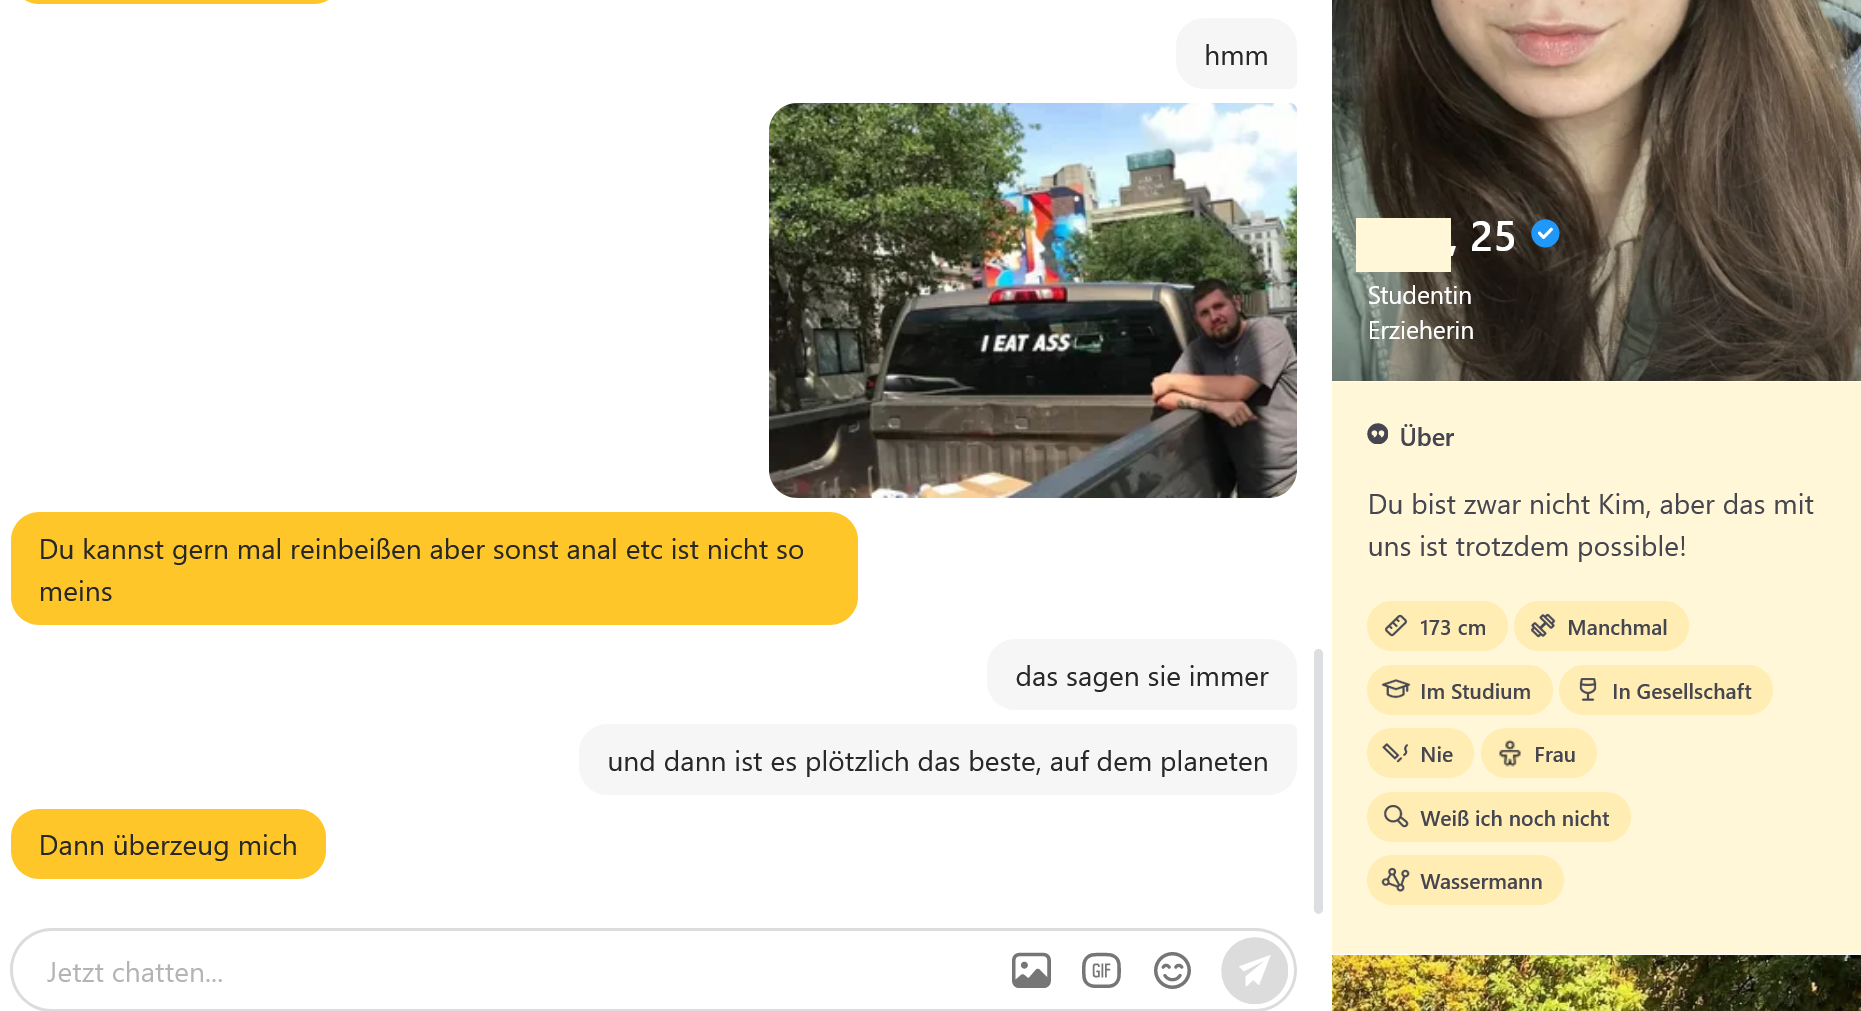Select the 'Manchmal' workout chip
This screenshot has height=1011, width=1861.
pos(1601,627)
